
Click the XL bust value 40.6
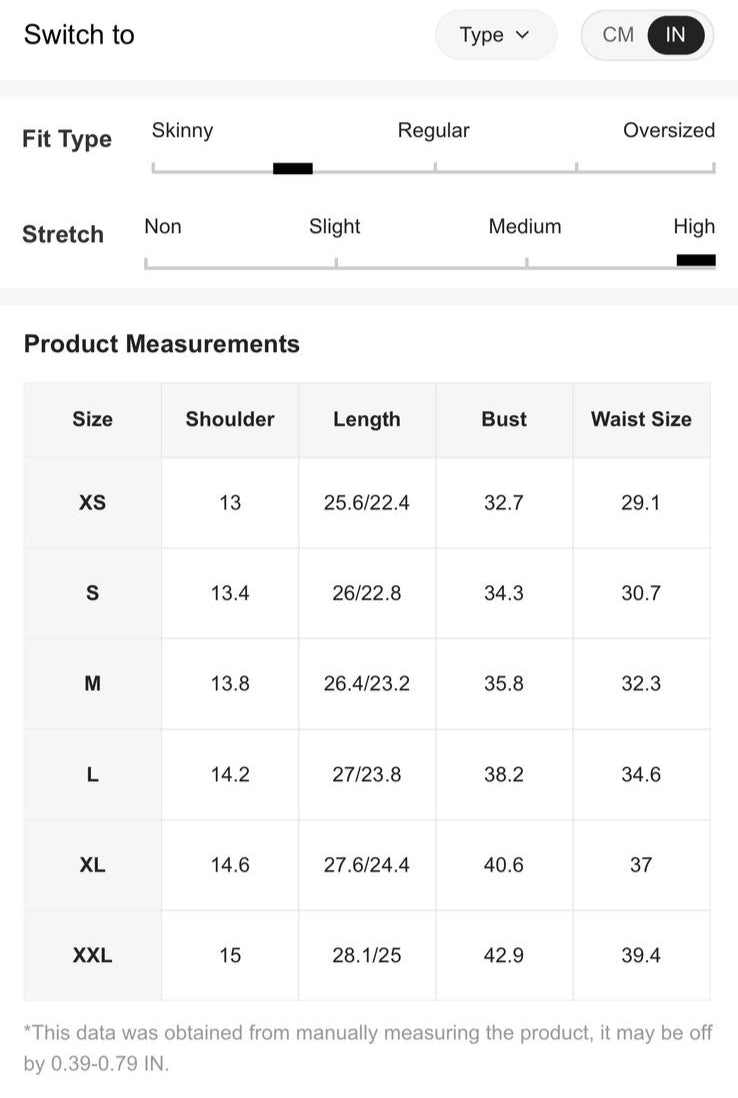coord(503,865)
